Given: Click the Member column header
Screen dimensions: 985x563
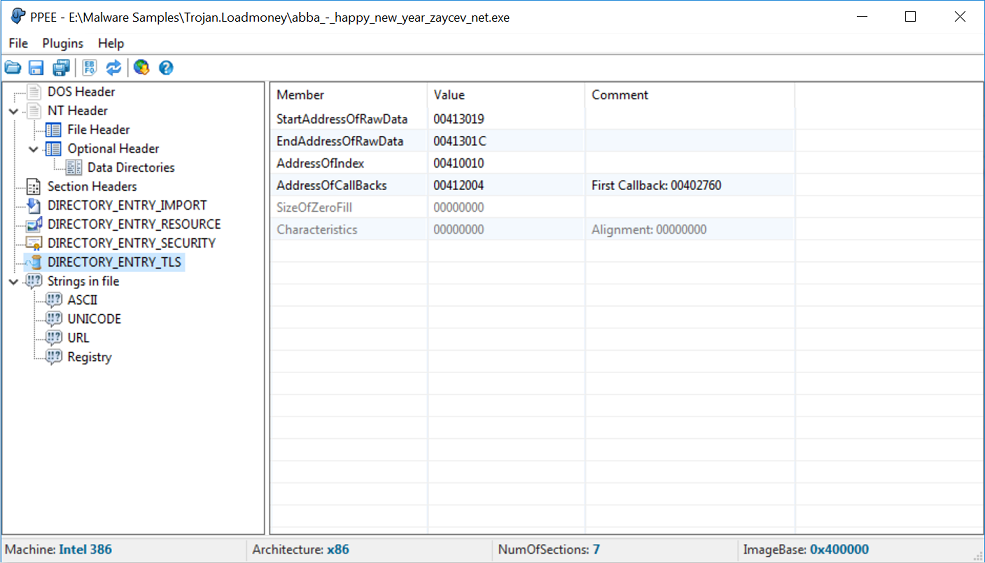Looking at the screenshot, I should (349, 95).
